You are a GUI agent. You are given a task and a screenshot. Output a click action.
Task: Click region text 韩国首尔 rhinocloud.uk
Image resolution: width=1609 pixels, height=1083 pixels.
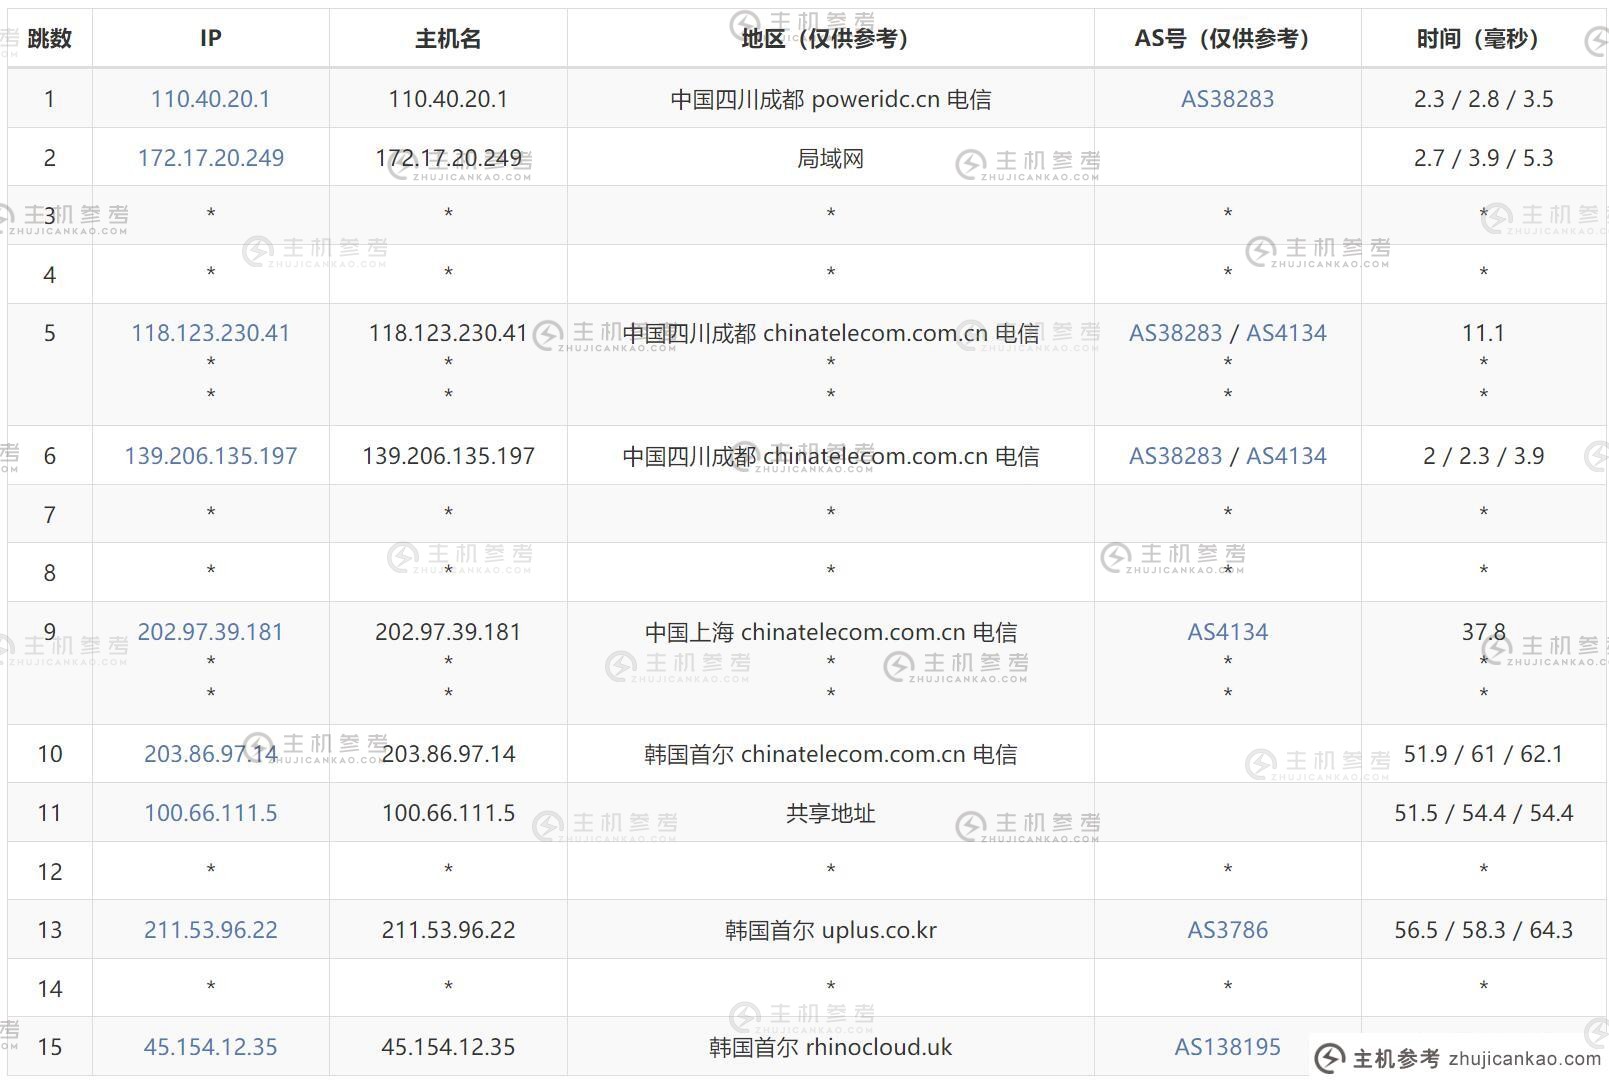830,1047
